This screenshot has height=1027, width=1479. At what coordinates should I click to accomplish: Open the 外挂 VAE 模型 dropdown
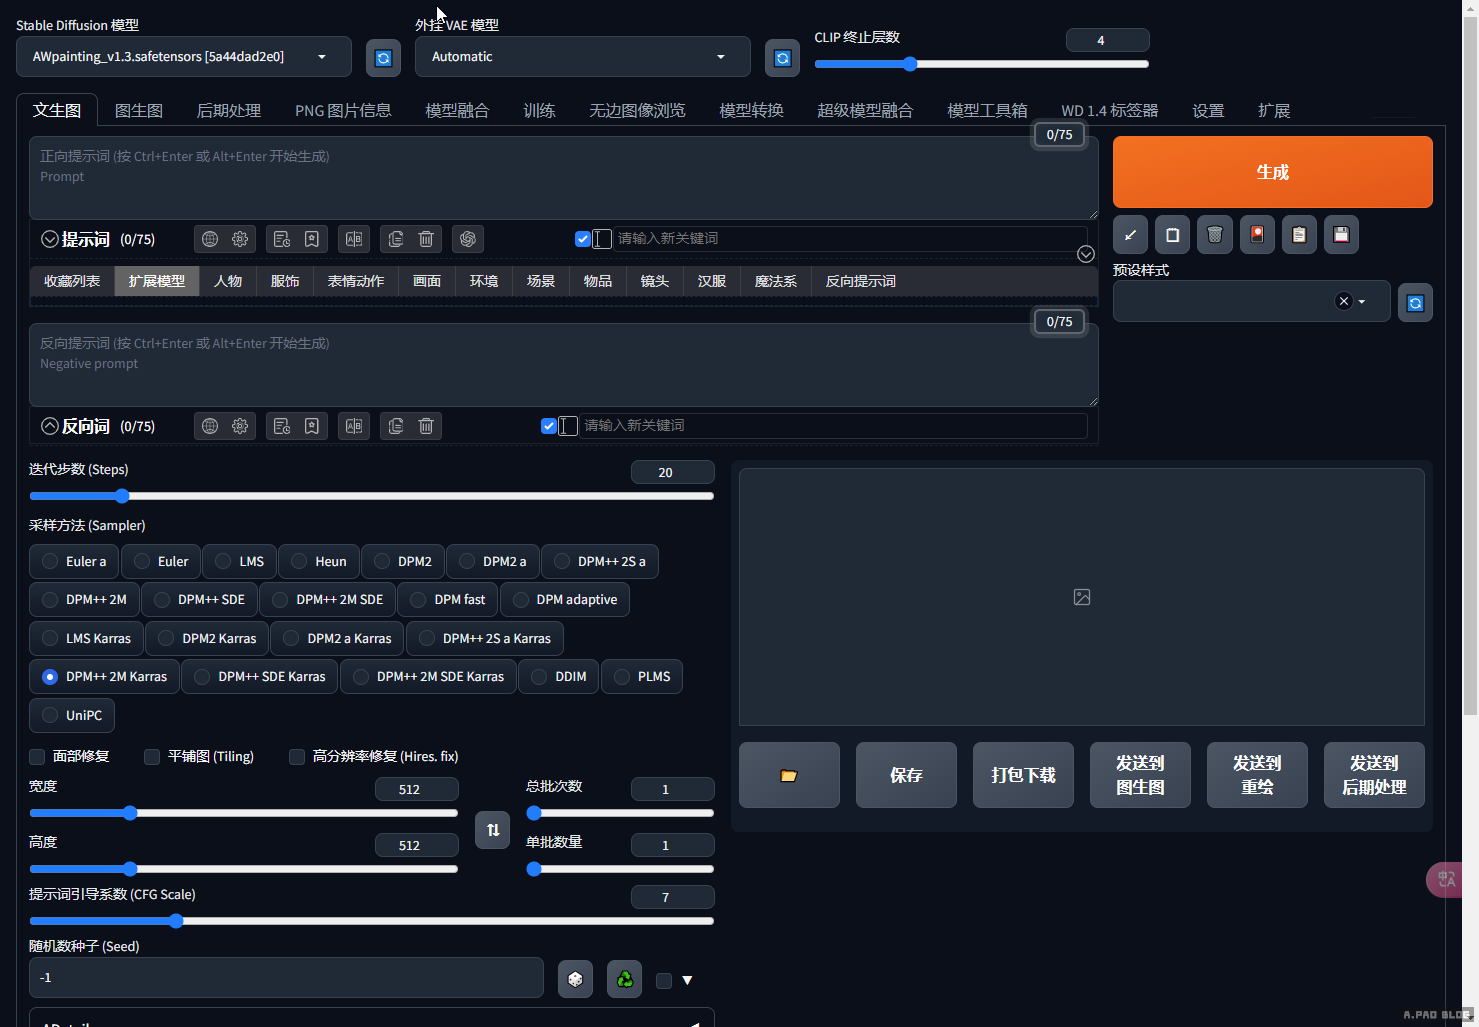pos(582,57)
